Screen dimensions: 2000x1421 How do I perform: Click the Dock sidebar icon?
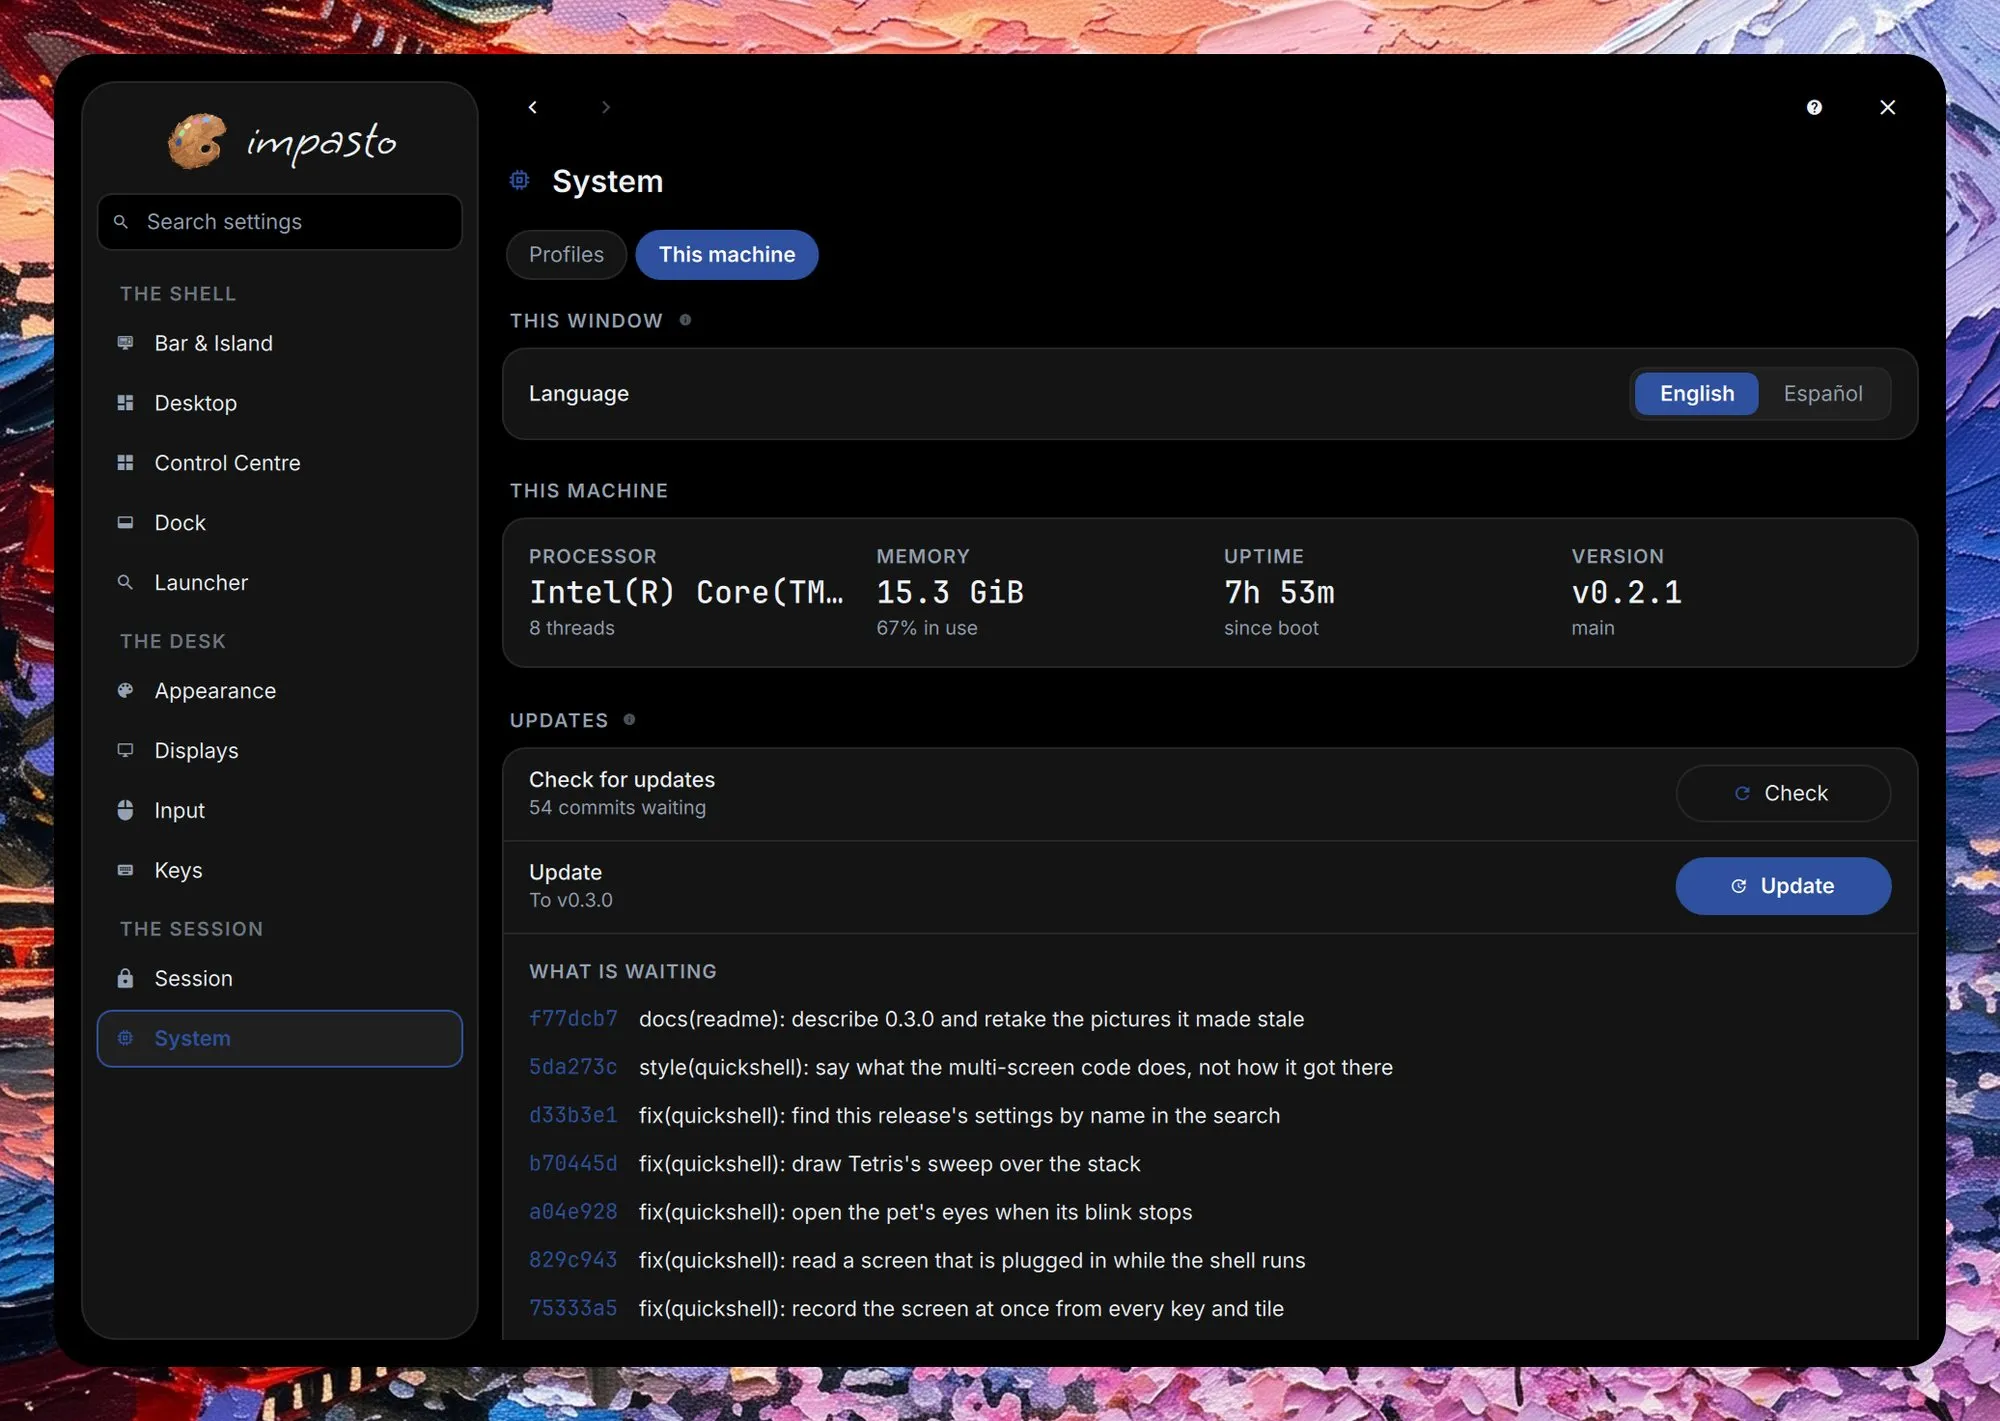(125, 523)
